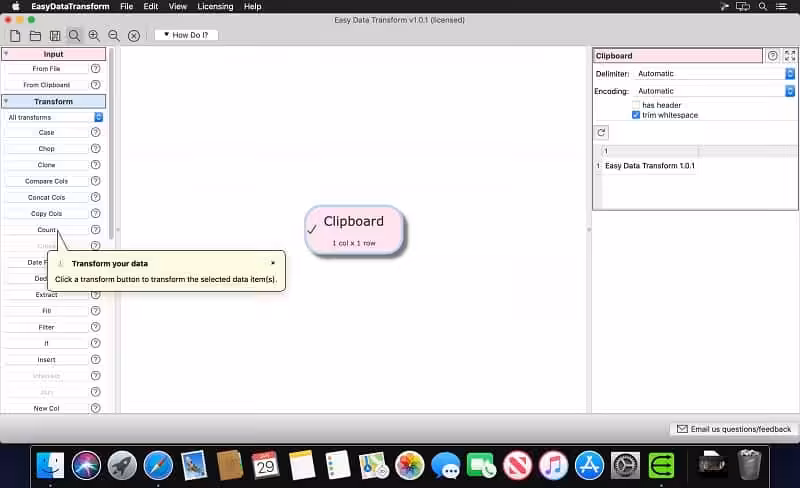Click the circled X stop toolbar icon

click(x=134, y=35)
